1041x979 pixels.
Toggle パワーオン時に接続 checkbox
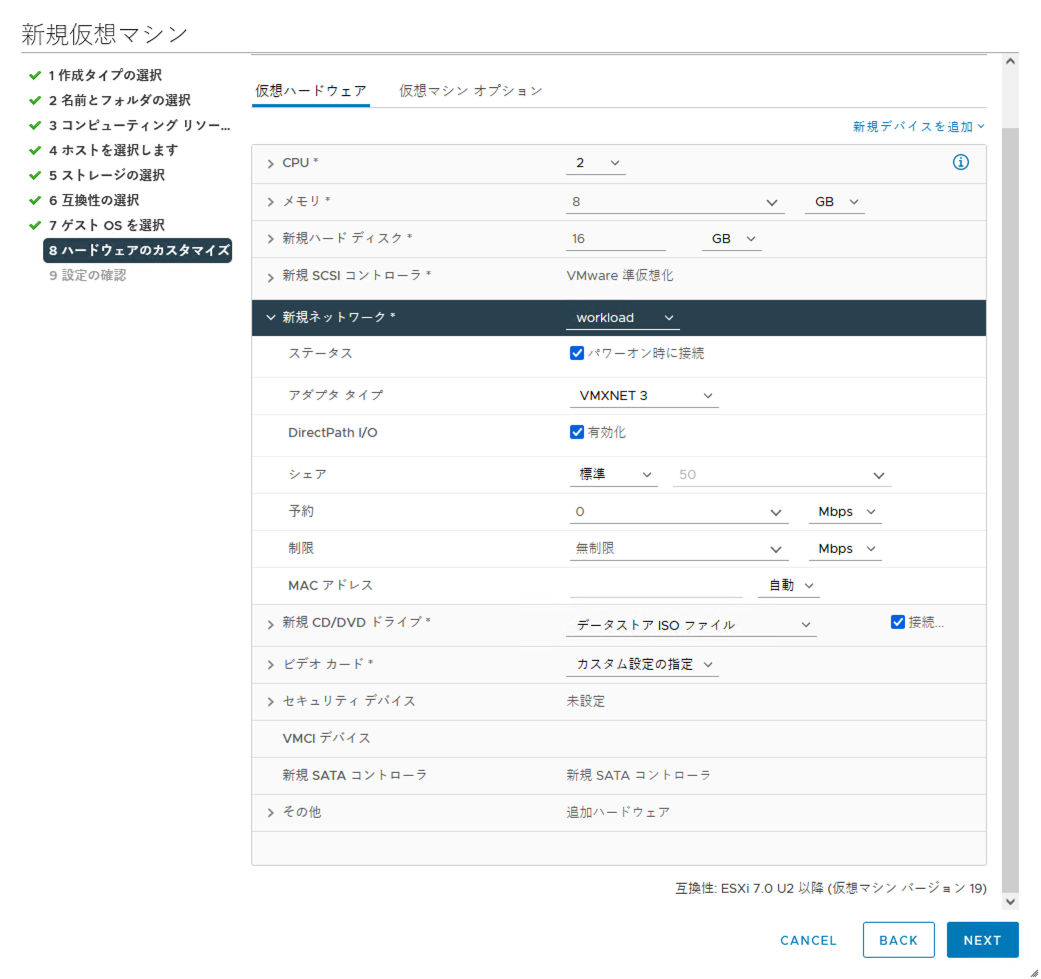(576, 353)
